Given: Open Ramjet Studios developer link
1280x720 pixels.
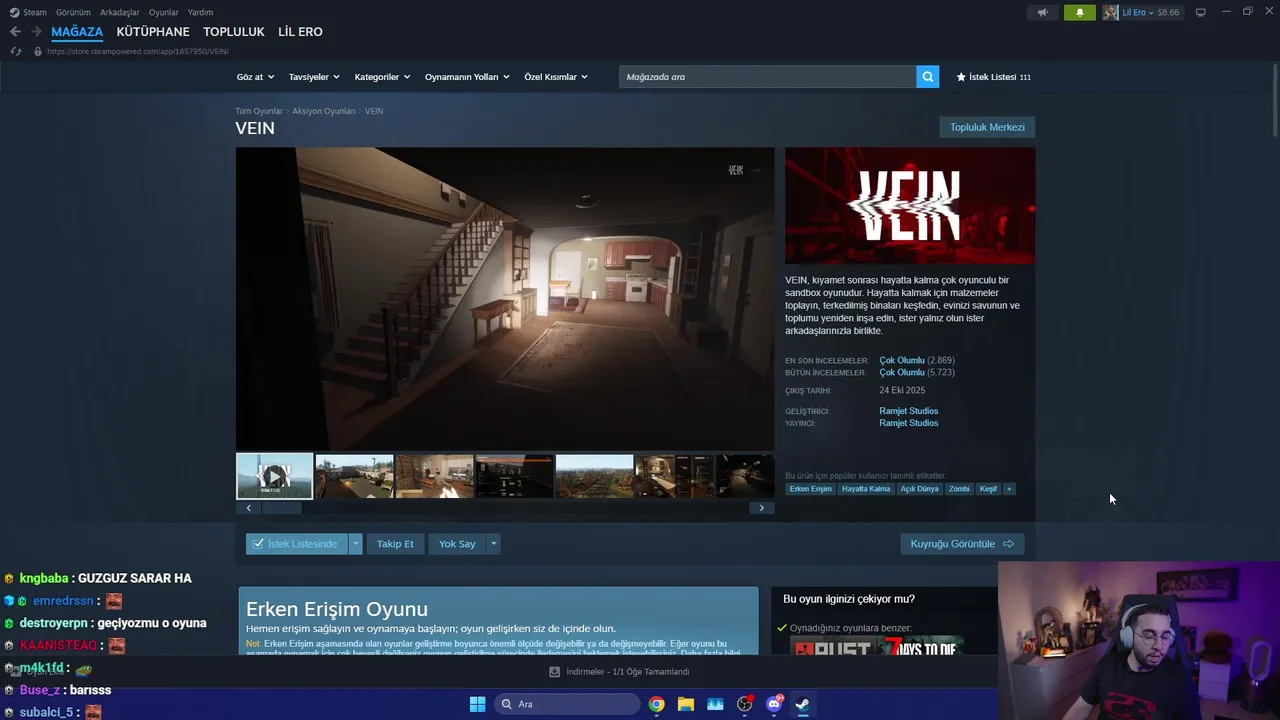Looking at the screenshot, I should click(909, 411).
